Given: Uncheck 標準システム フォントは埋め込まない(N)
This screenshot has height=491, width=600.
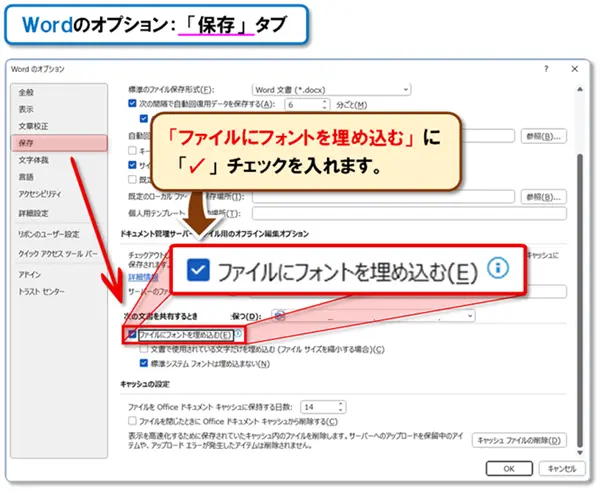Looking at the screenshot, I should coord(143,363).
